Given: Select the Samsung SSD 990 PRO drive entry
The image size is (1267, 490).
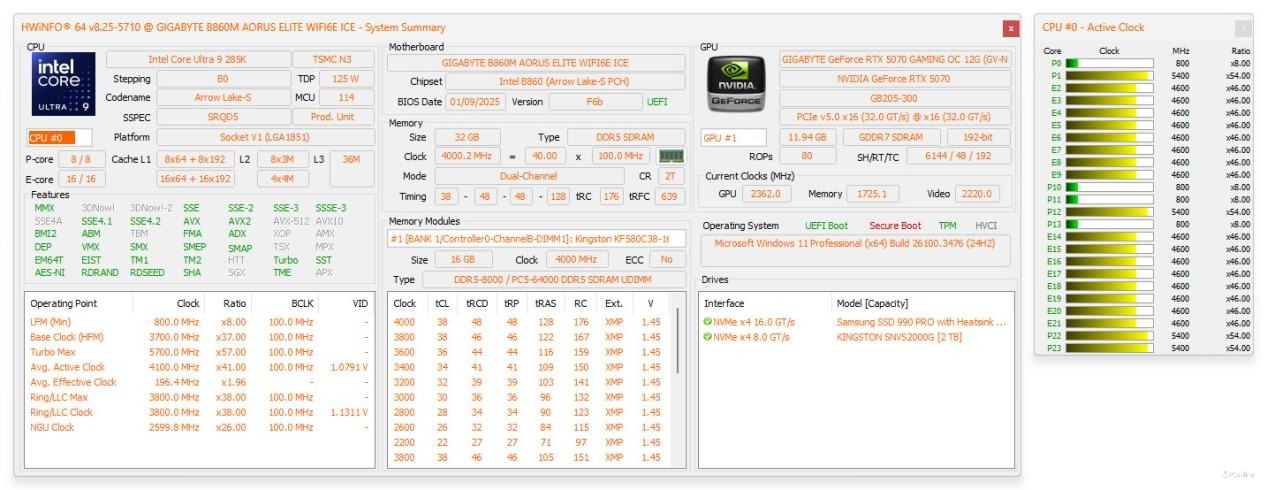Looking at the screenshot, I should 921,322.
